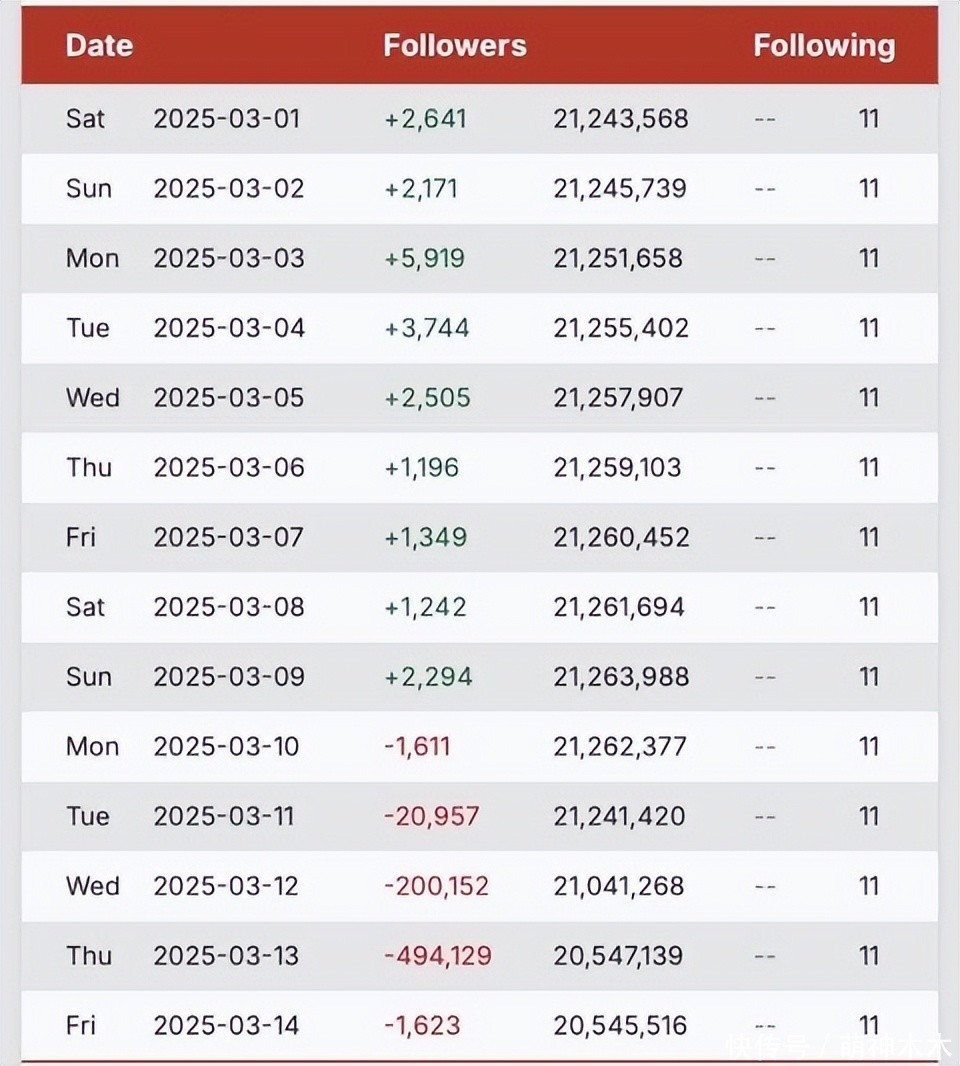Click the -20,957 loss on Tuesday

432,816
